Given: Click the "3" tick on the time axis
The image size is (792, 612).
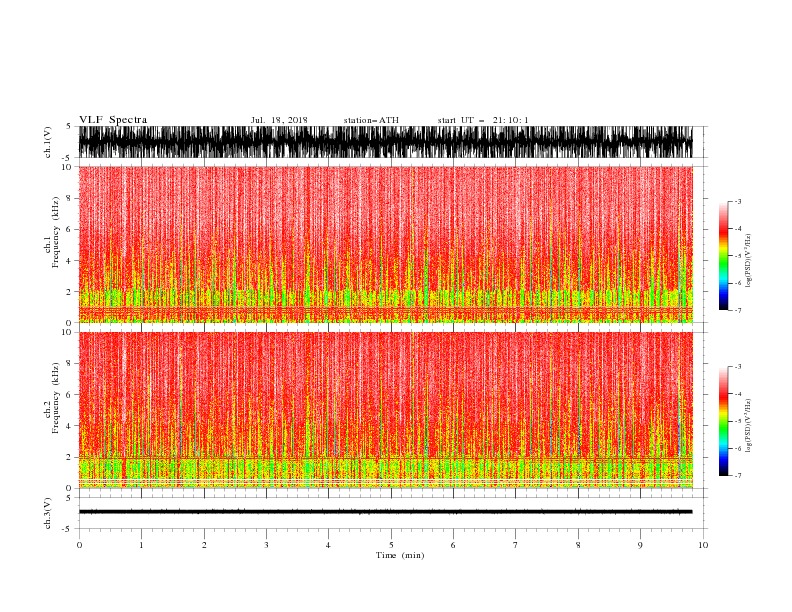Looking at the screenshot, I should click(266, 545).
